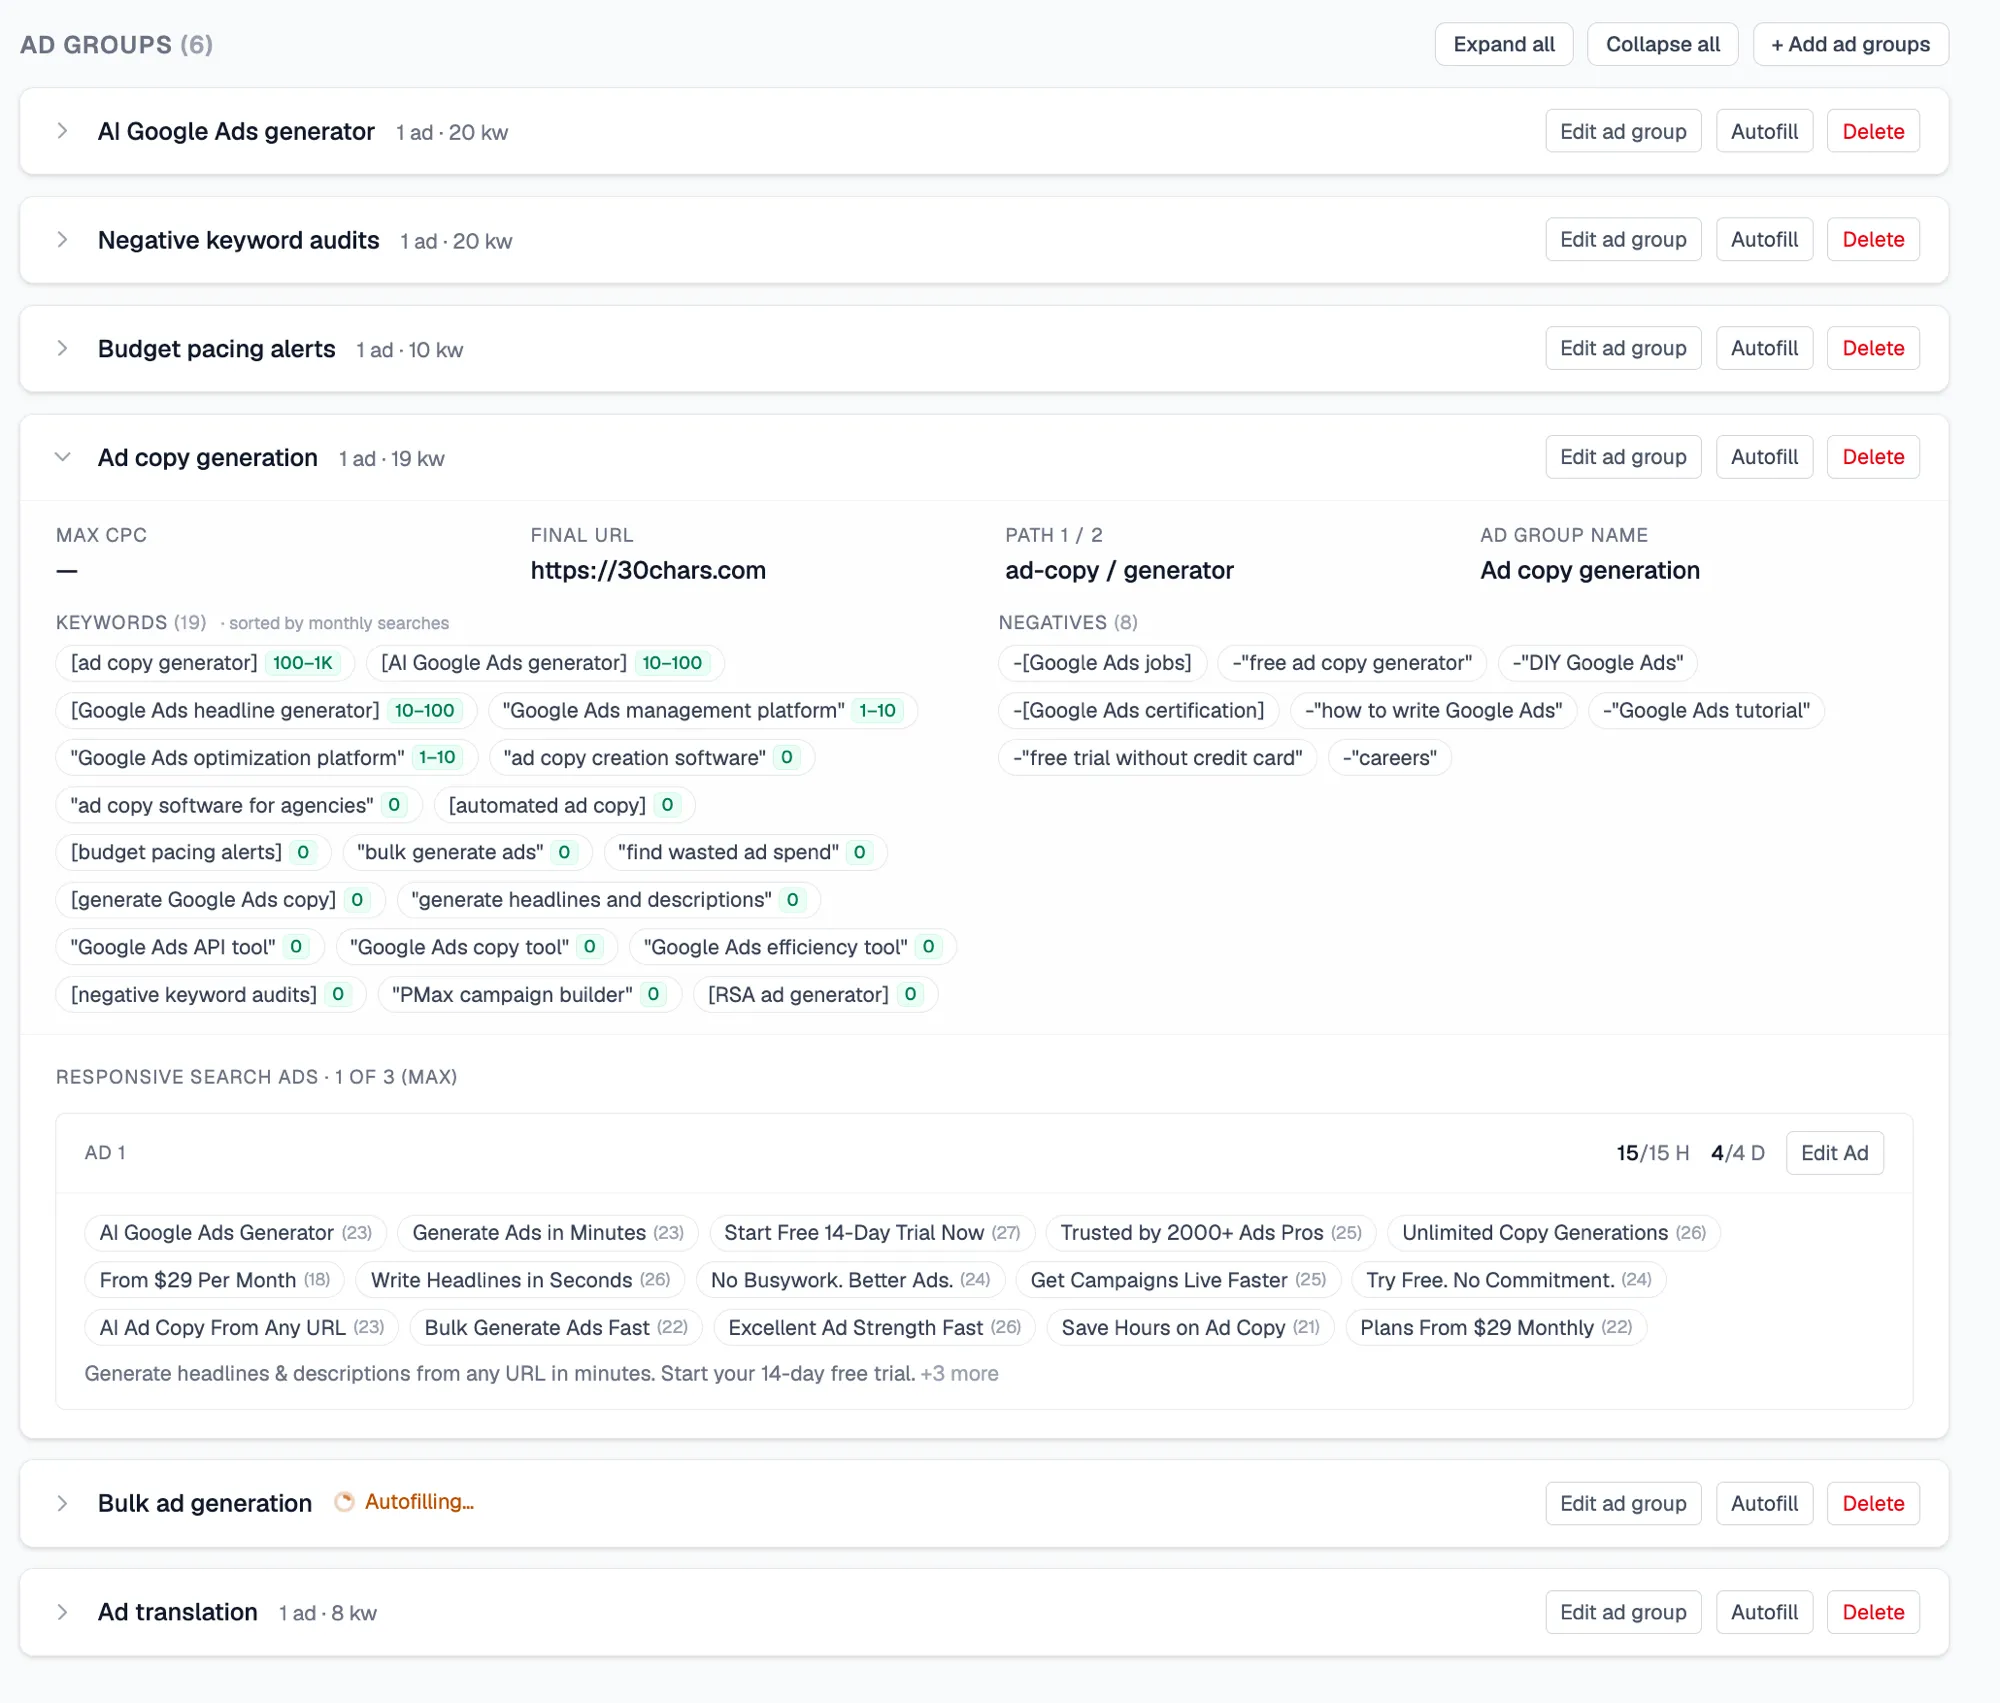Click headline "From $29 Per Month"
The width and height of the screenshot is (2000, 1703).
[214, 1280]
